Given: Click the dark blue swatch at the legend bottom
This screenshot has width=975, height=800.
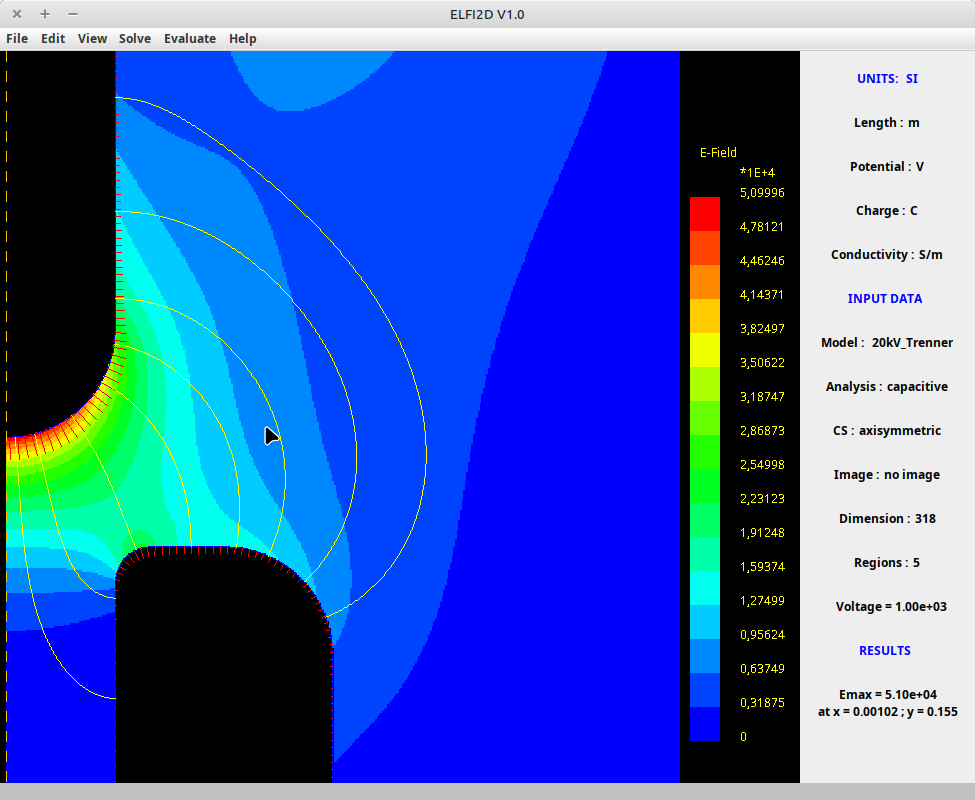Looking at the screenshot, I should (x=704, y=724).
